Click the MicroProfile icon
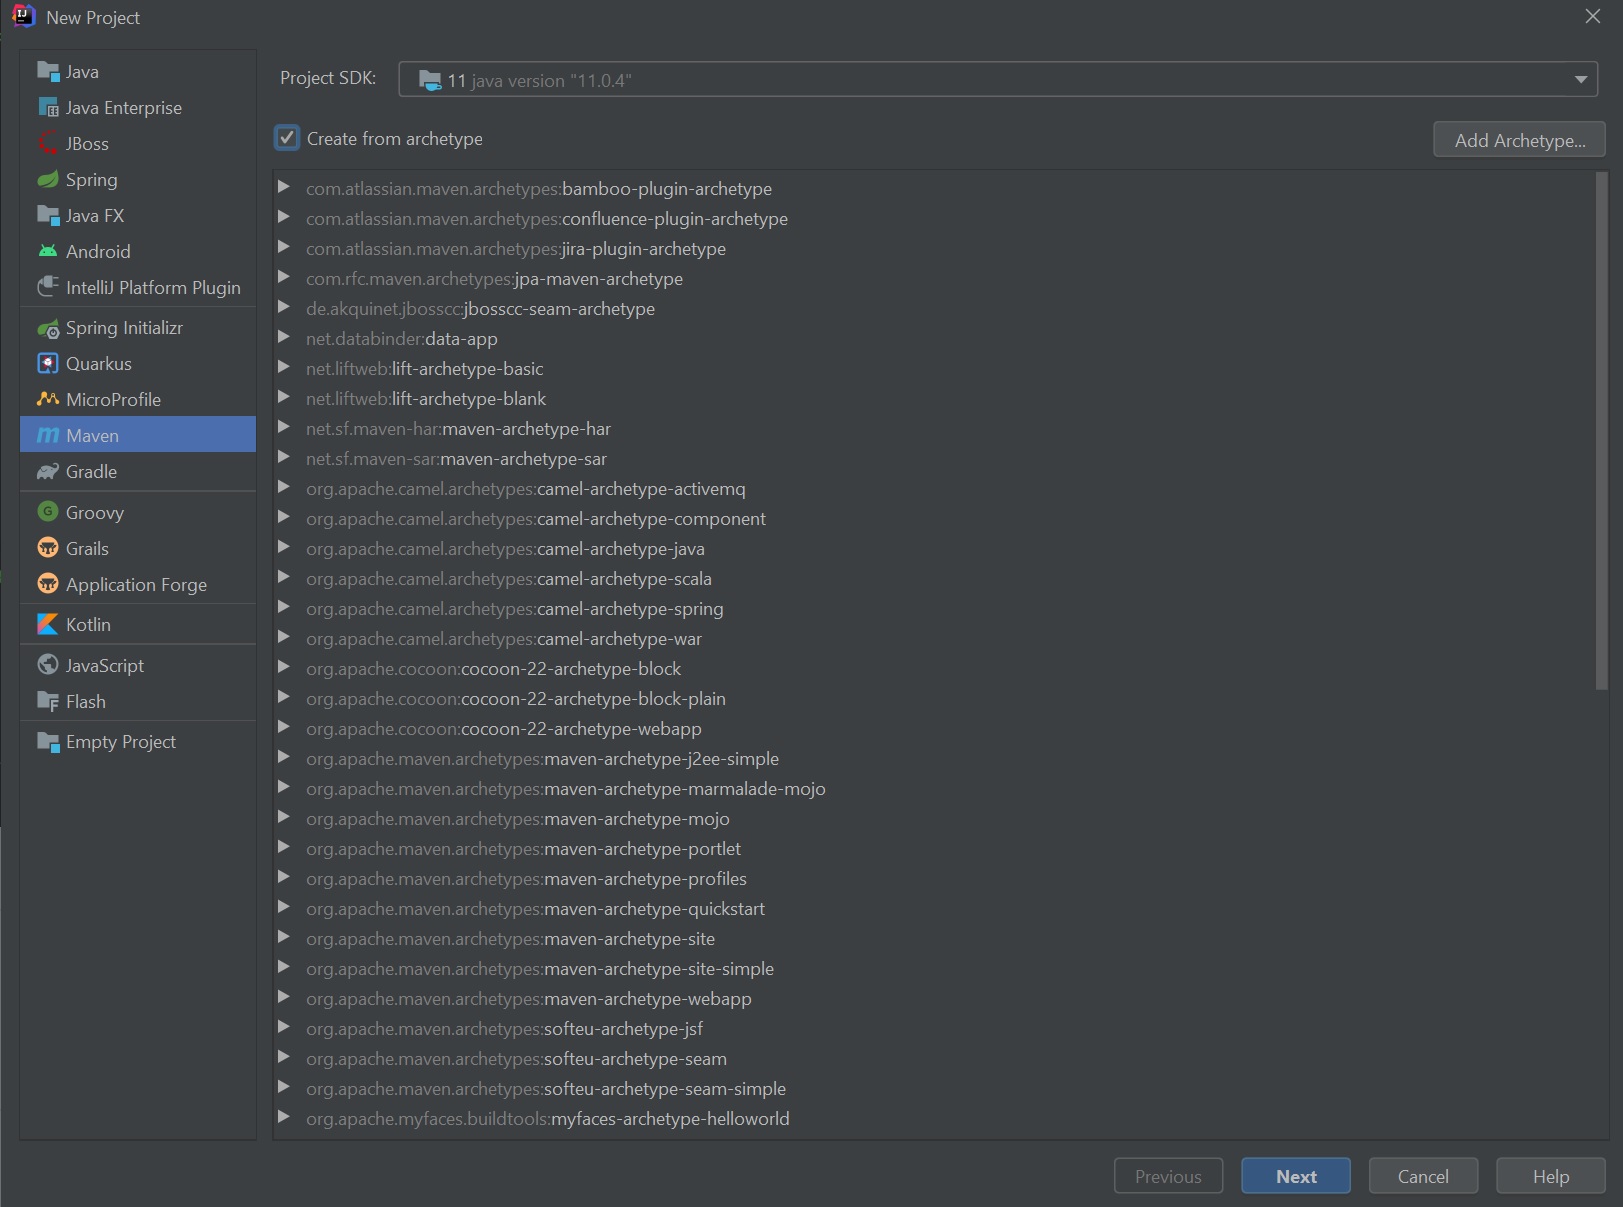 coord(47,400)
